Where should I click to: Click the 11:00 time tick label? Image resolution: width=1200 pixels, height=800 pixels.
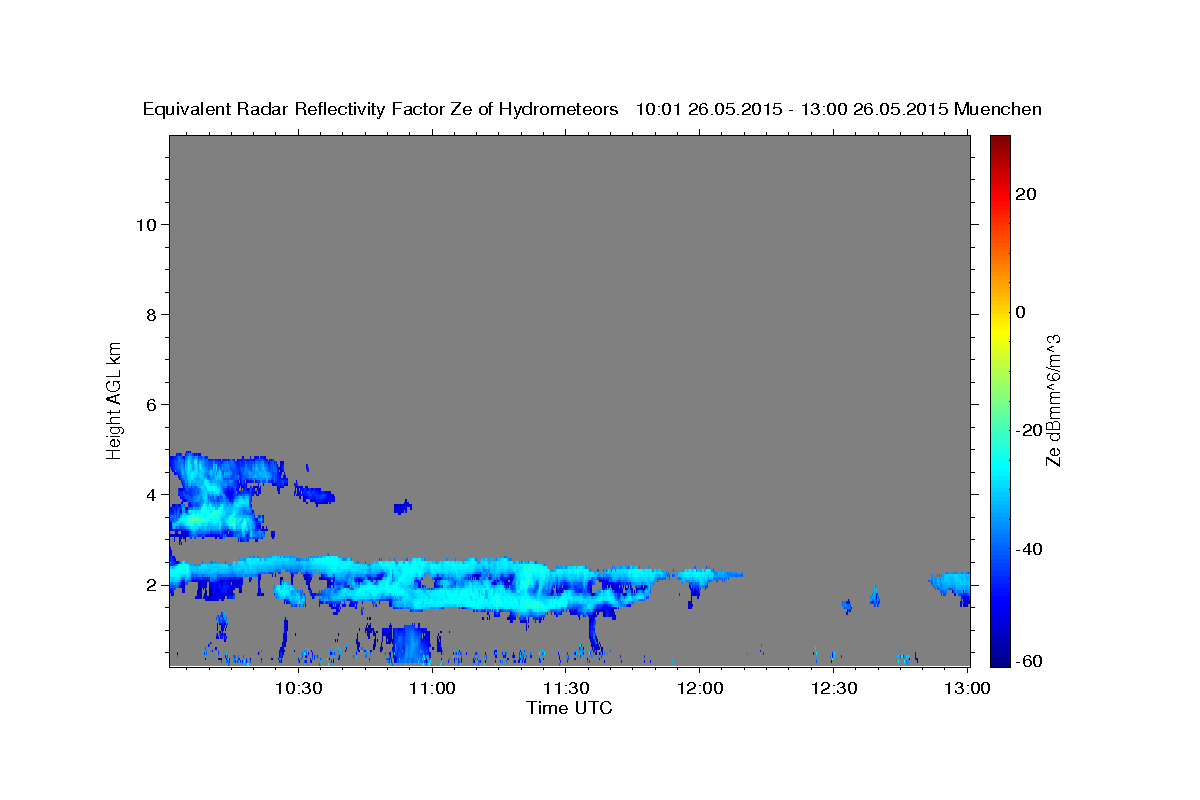(x=432, y=689)
